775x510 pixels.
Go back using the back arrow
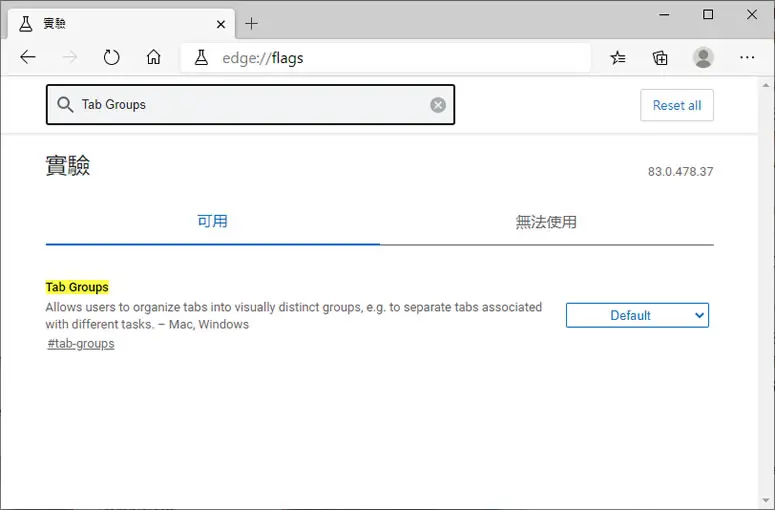28,57
